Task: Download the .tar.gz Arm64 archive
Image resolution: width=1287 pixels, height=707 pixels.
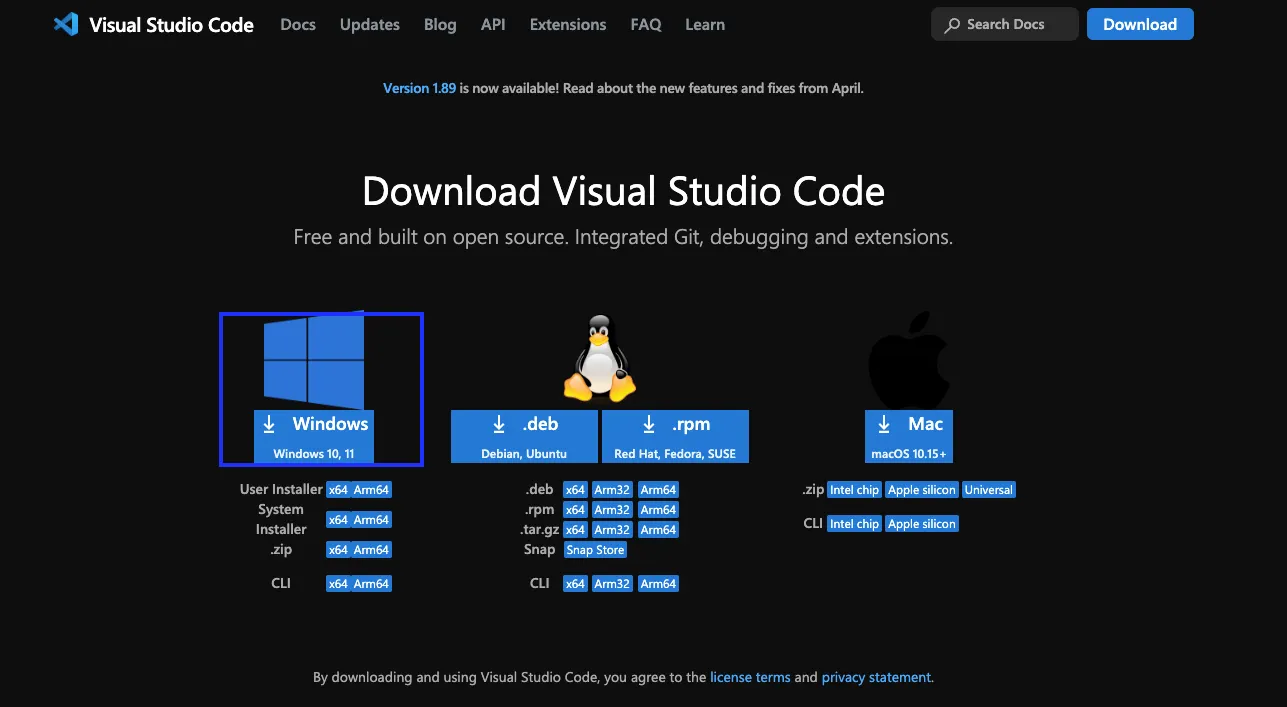Action: coord(658,530)
